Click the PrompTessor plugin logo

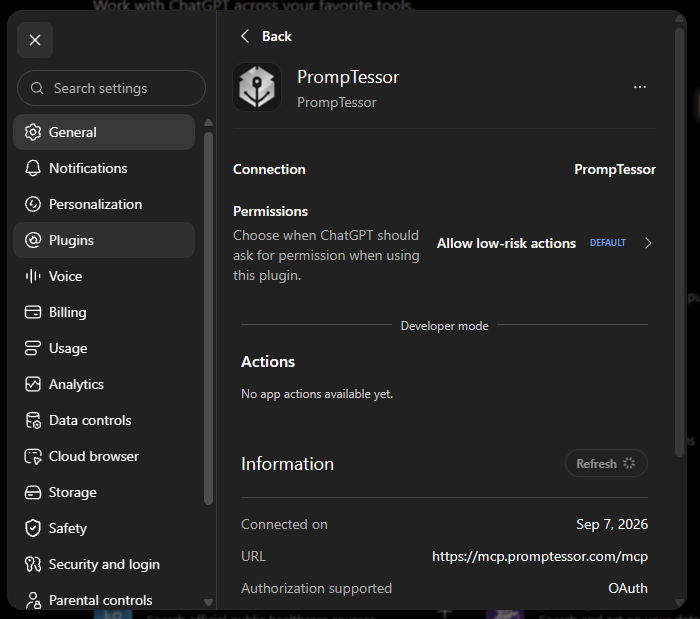point(257,87)
